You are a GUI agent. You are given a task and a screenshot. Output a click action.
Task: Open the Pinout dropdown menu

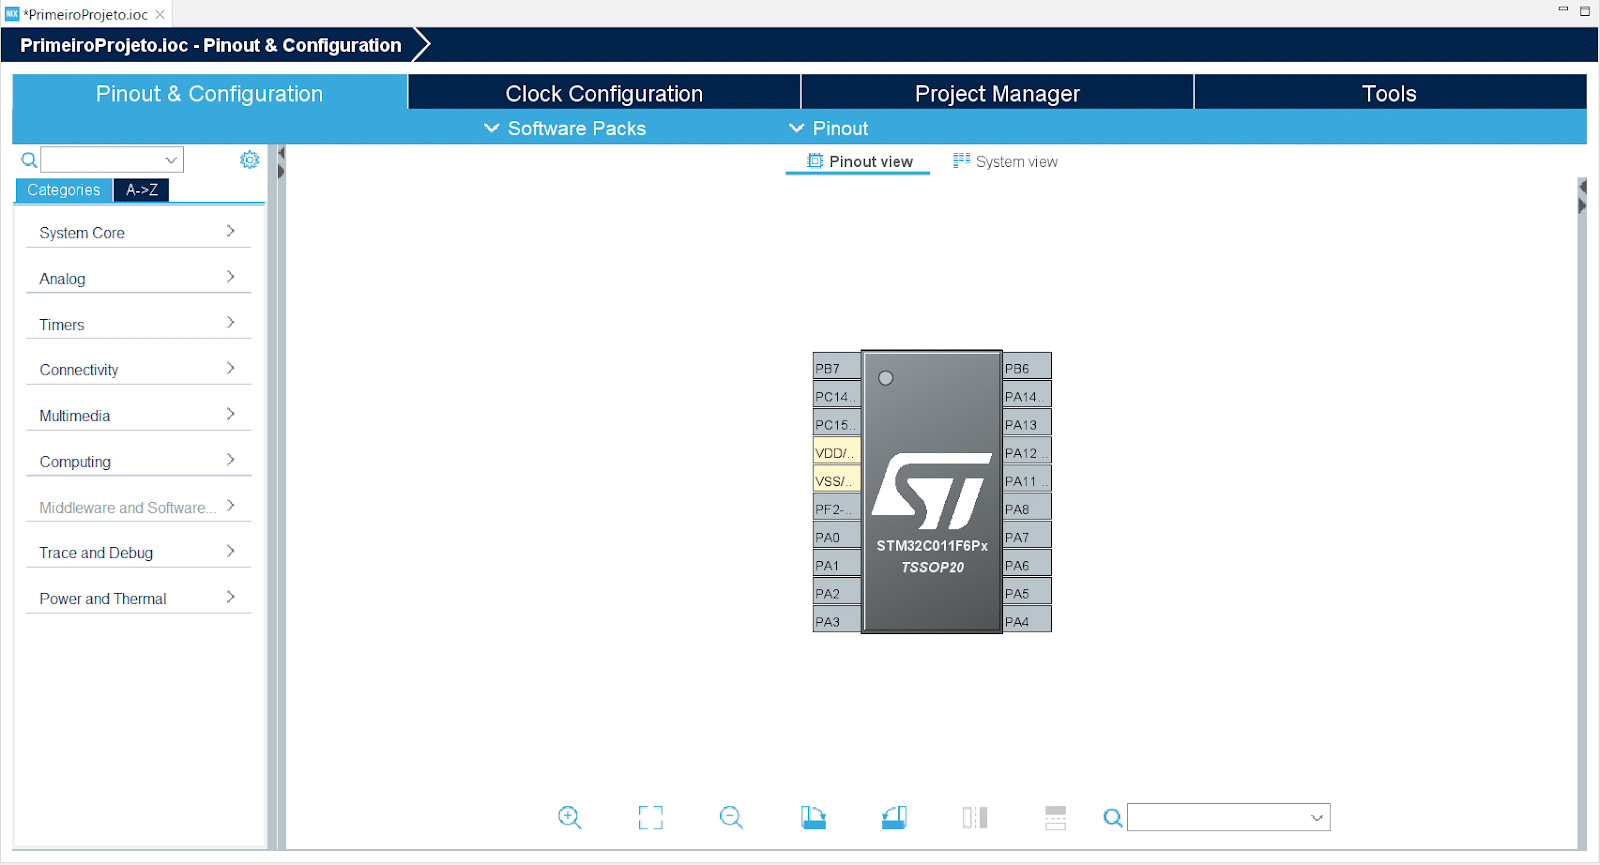828,128
